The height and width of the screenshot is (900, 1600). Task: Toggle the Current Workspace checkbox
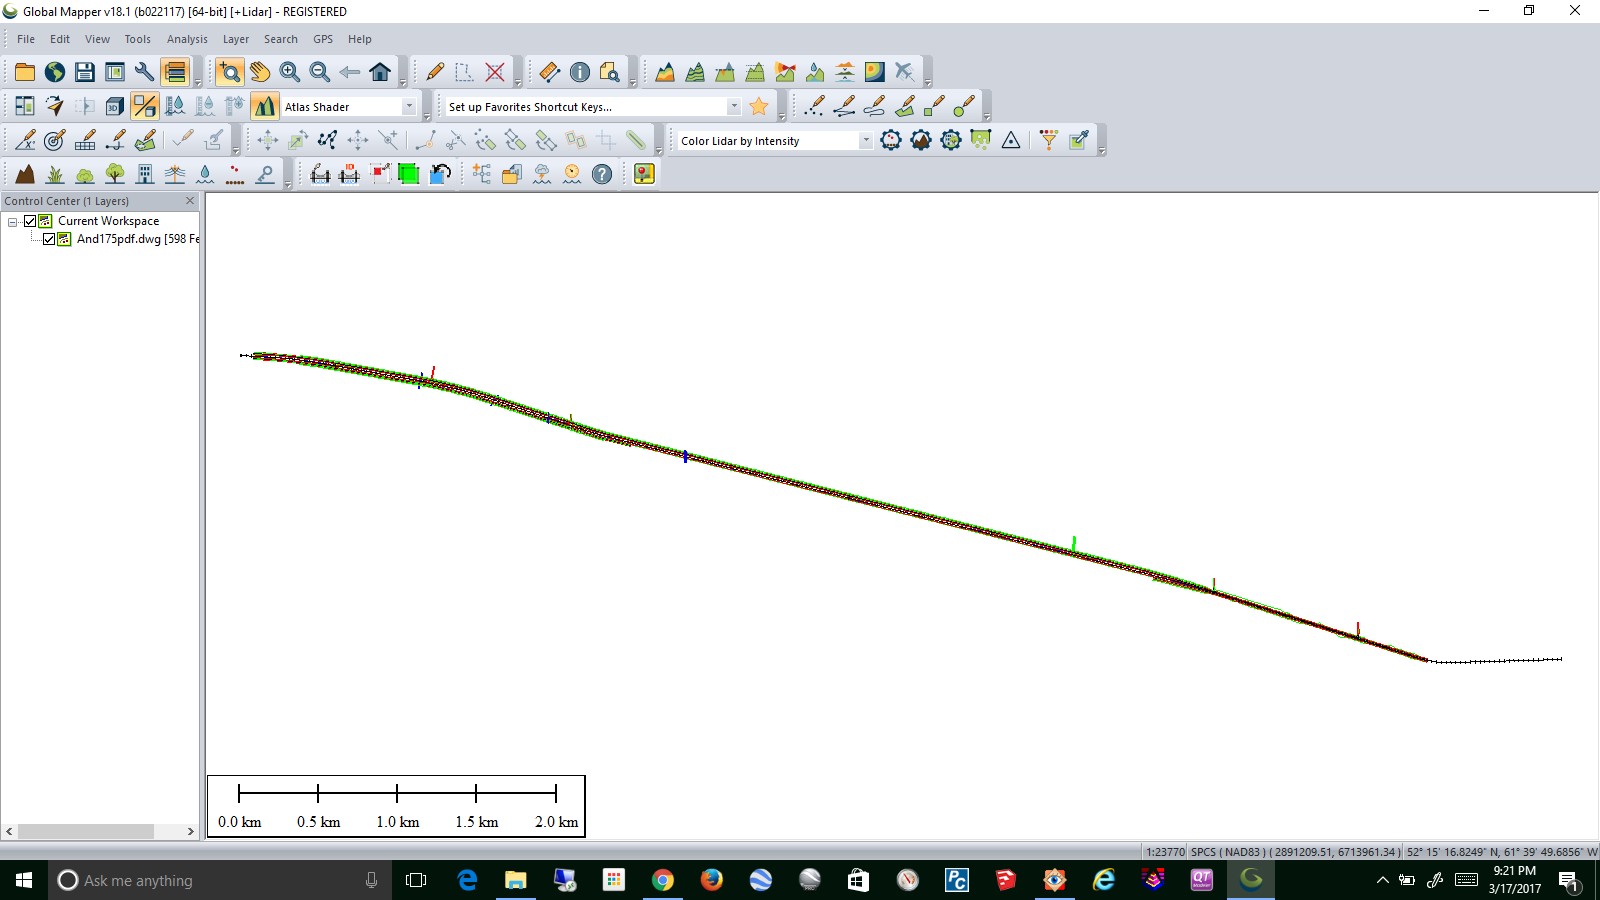30,221
